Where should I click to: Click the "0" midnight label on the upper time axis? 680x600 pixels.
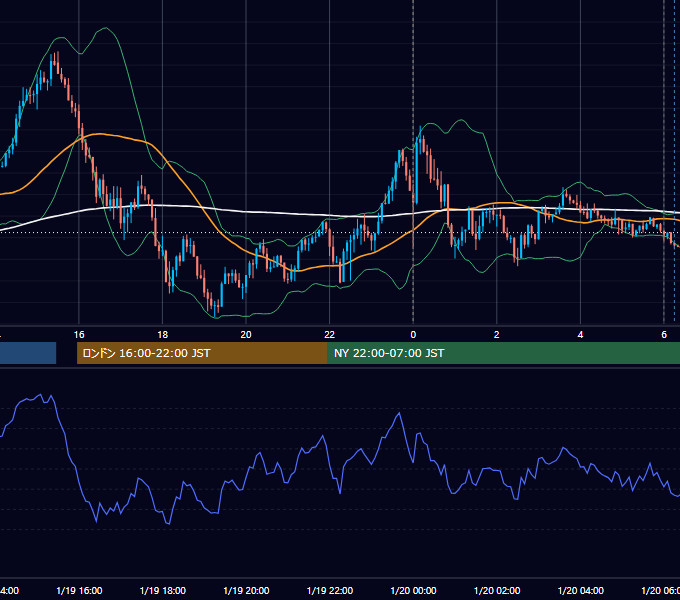pyautogui.click(x=413, y=334)
